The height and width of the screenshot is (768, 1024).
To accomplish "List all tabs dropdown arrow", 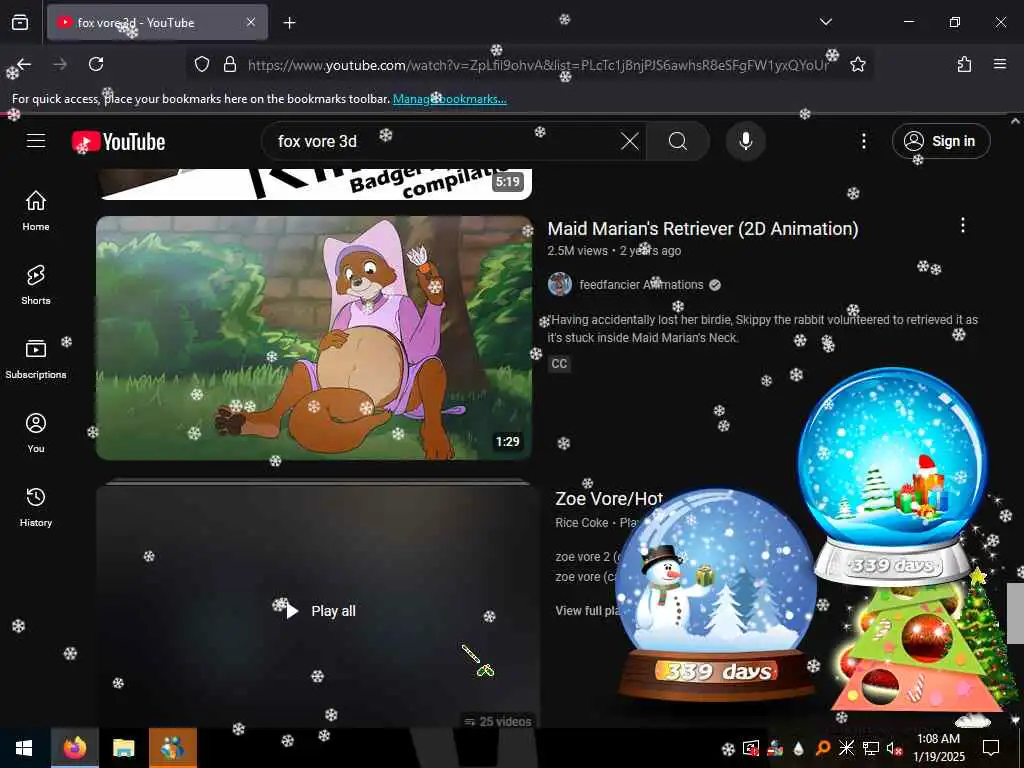I will point(825,22).
